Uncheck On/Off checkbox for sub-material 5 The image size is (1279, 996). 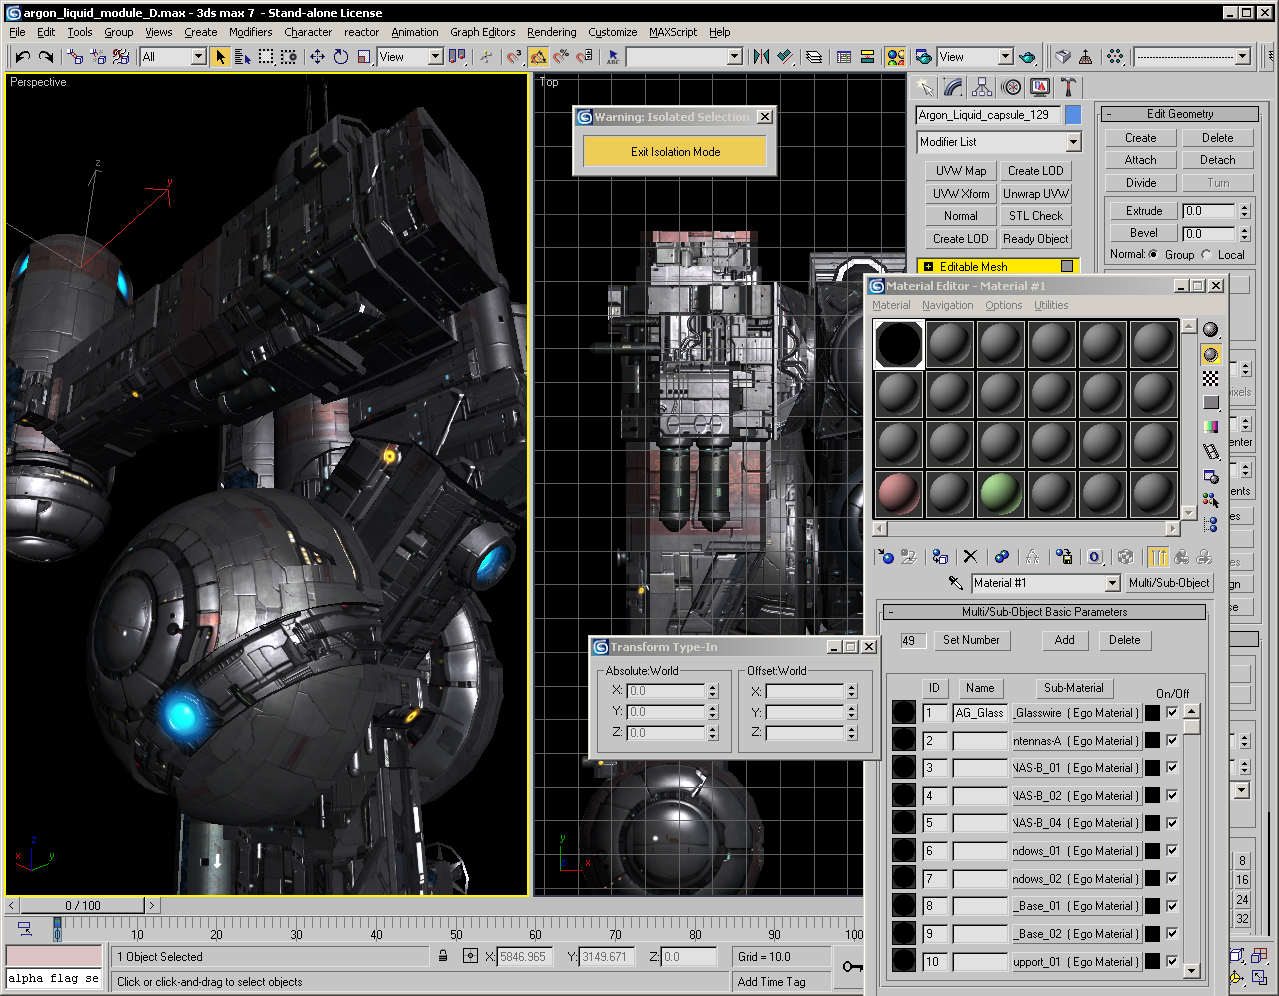(1172, 823)
